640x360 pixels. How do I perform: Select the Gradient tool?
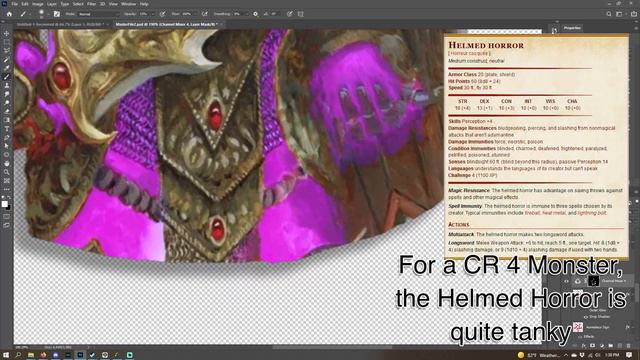coord(7,120)
